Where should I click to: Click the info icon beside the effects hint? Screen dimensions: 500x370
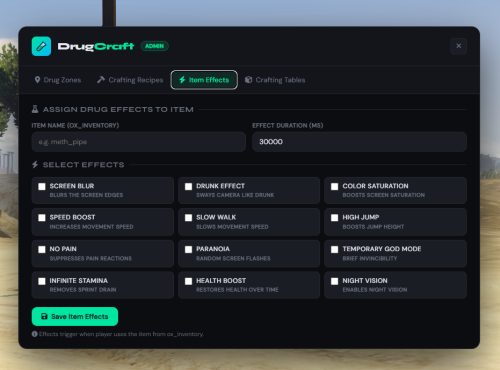34,334
